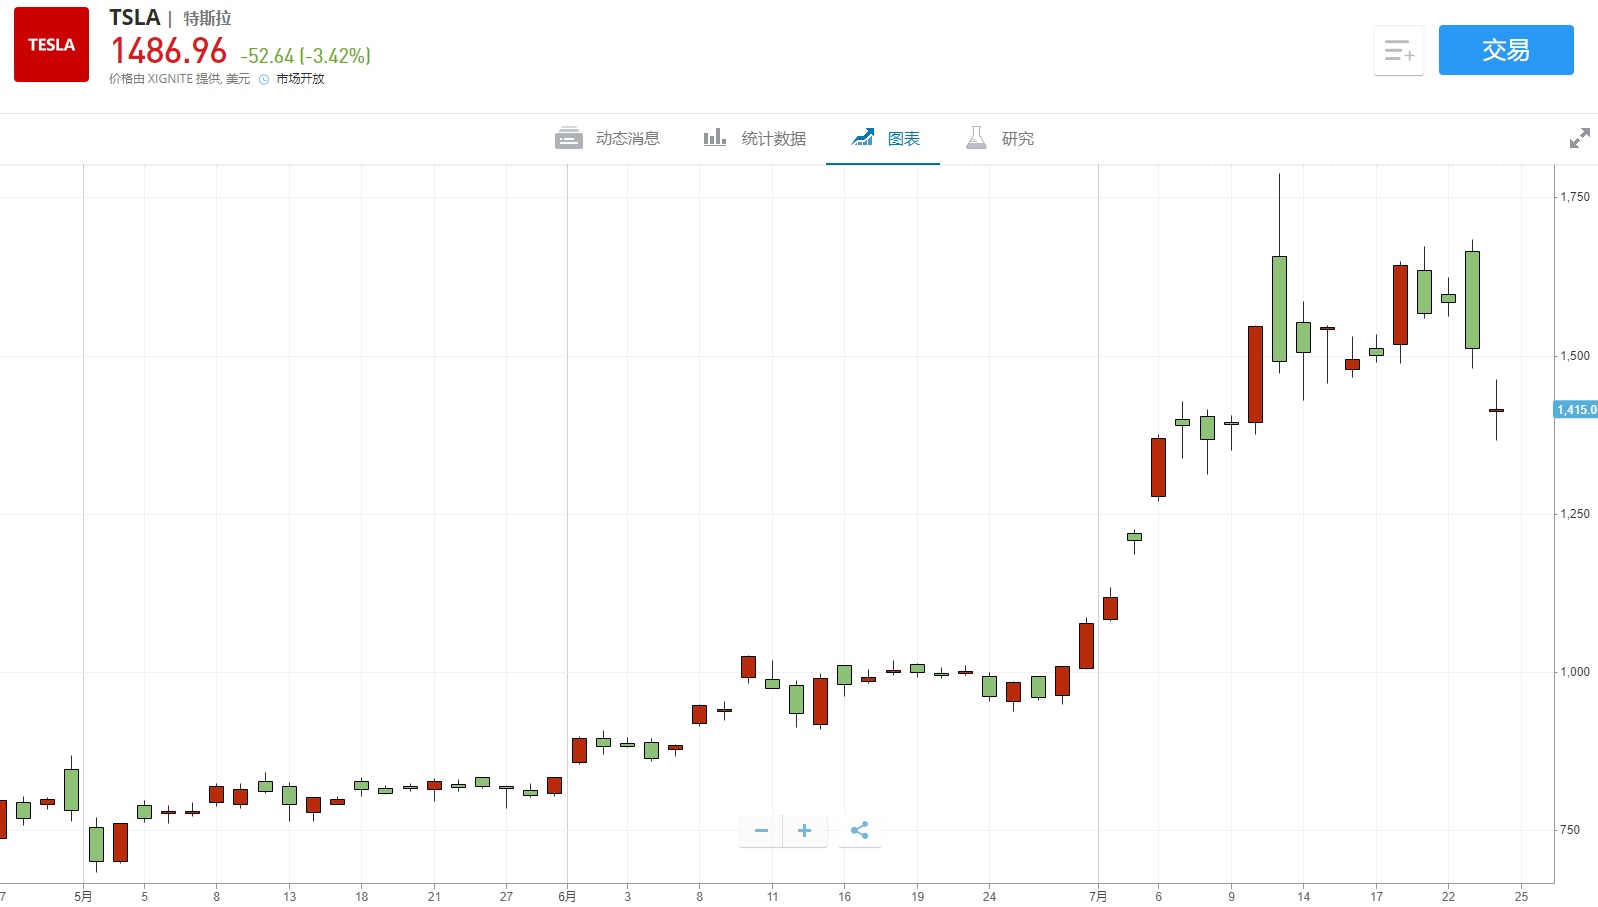The height and width of the screenshot is (907, 1598).
Task: Click the research flask icon
Action: click(976, 138)
